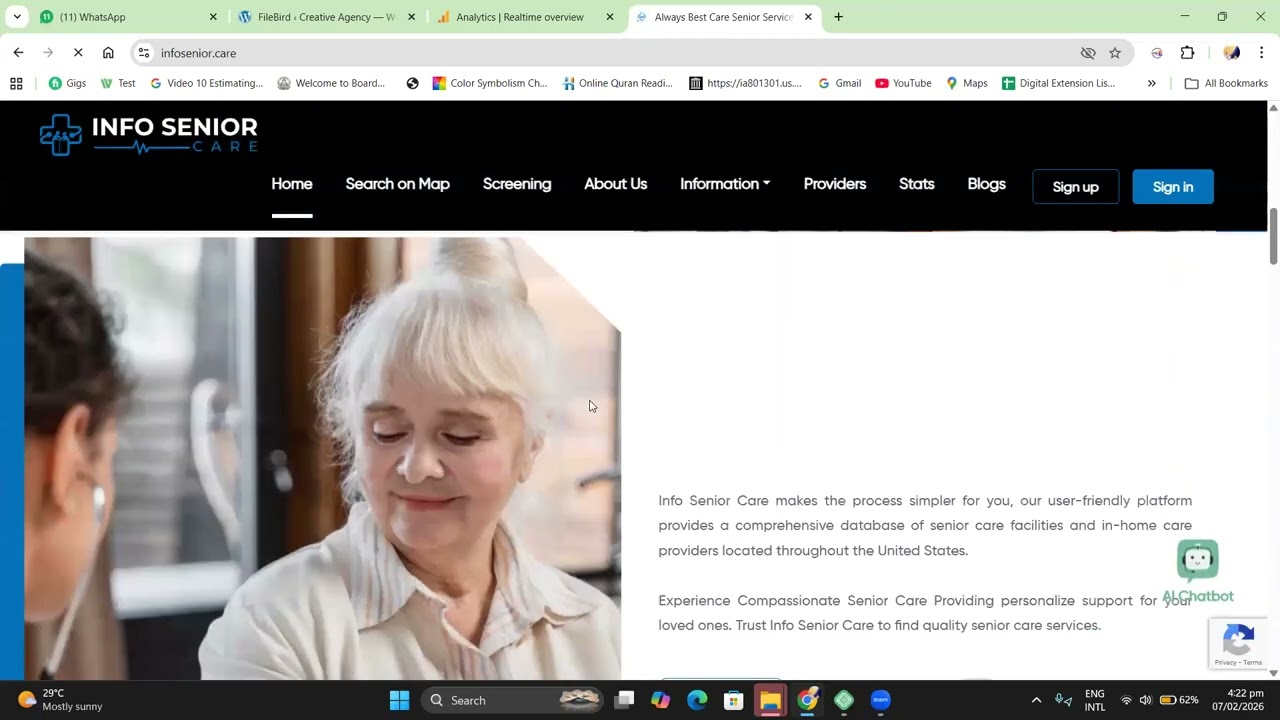Screen dimensions: 1280x720
Task: Open the Wi-Fi network tray icon
Action: 1126,700
